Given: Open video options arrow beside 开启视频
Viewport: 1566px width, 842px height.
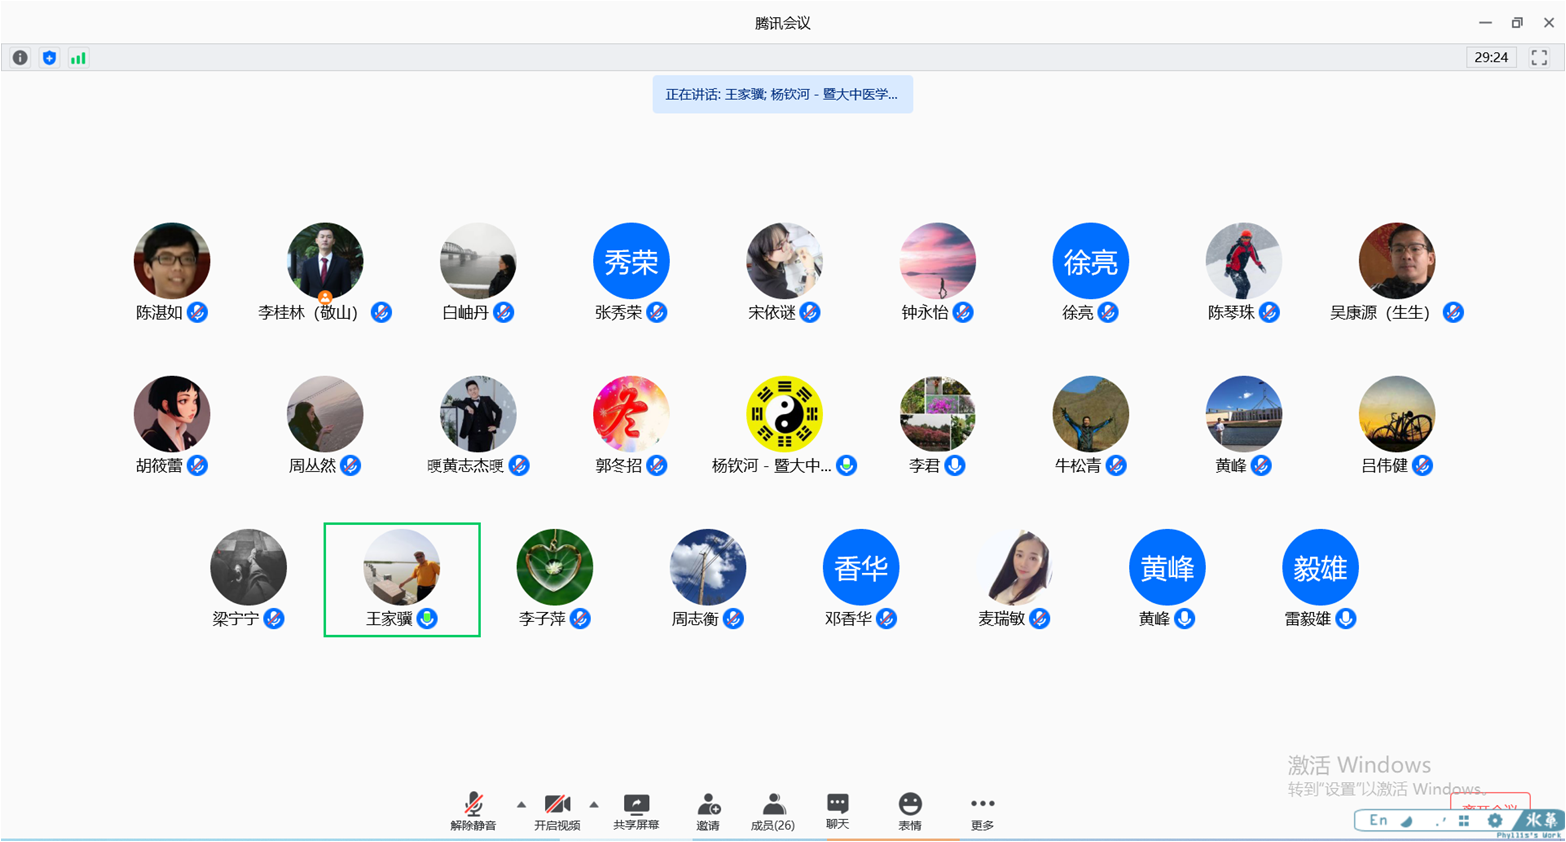Looking at the screenshot, I should click(x=594, y=805).
